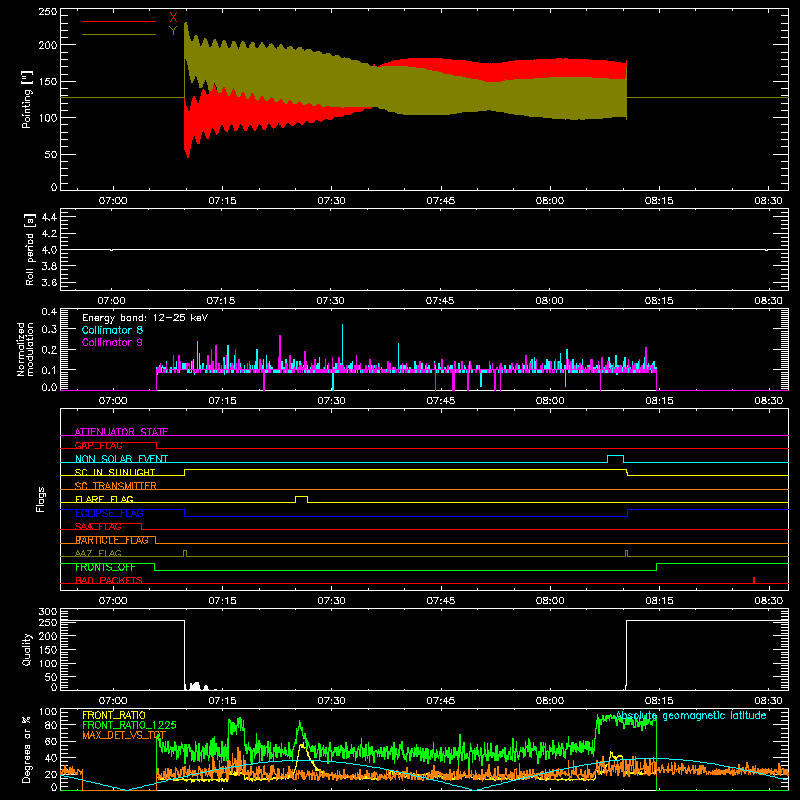Viewport: 800px width, 800px height.
Task: Select the red X legend line sample
Action: [x=119, y=21]
